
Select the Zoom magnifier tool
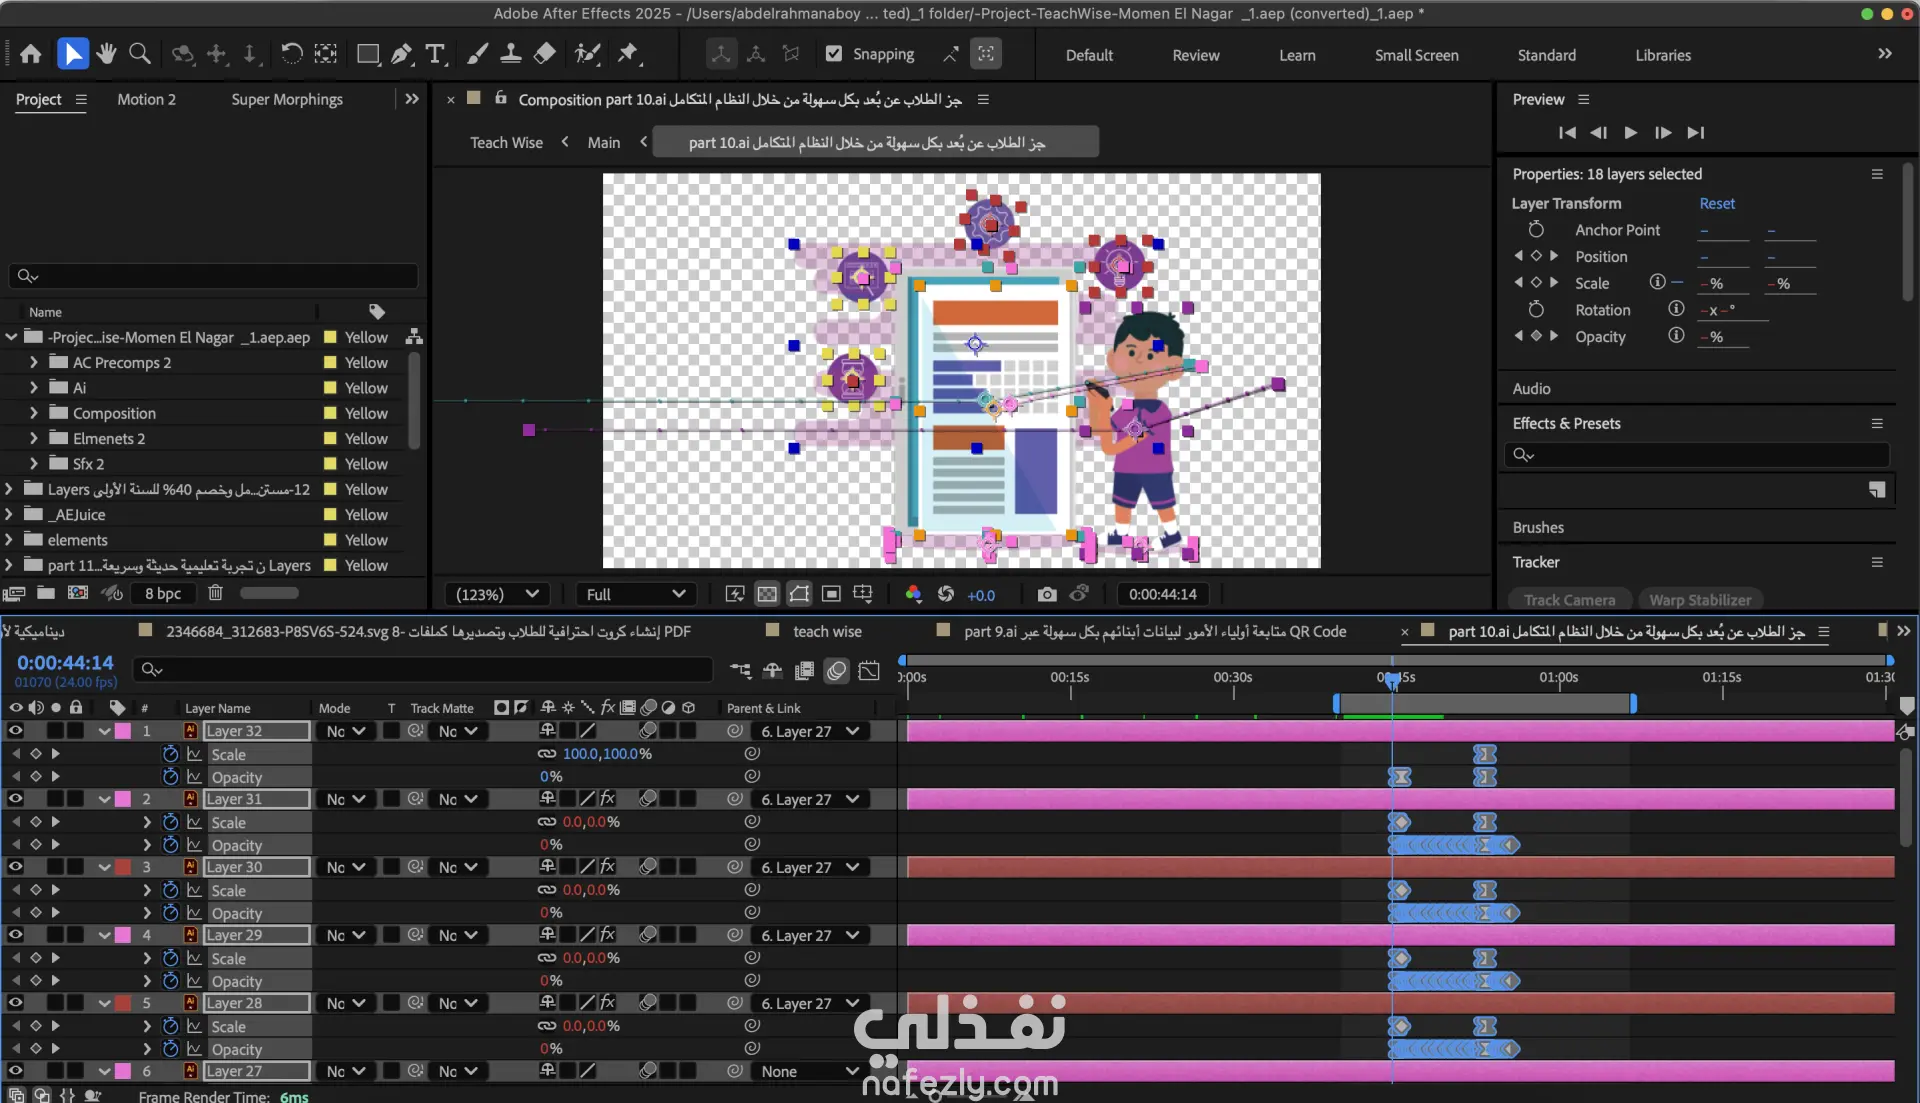(140, 54)
